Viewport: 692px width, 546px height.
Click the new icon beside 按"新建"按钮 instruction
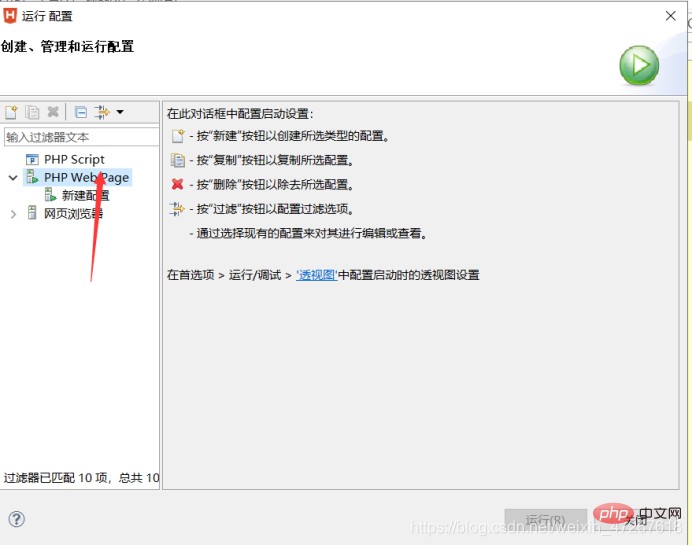[177, 136]
